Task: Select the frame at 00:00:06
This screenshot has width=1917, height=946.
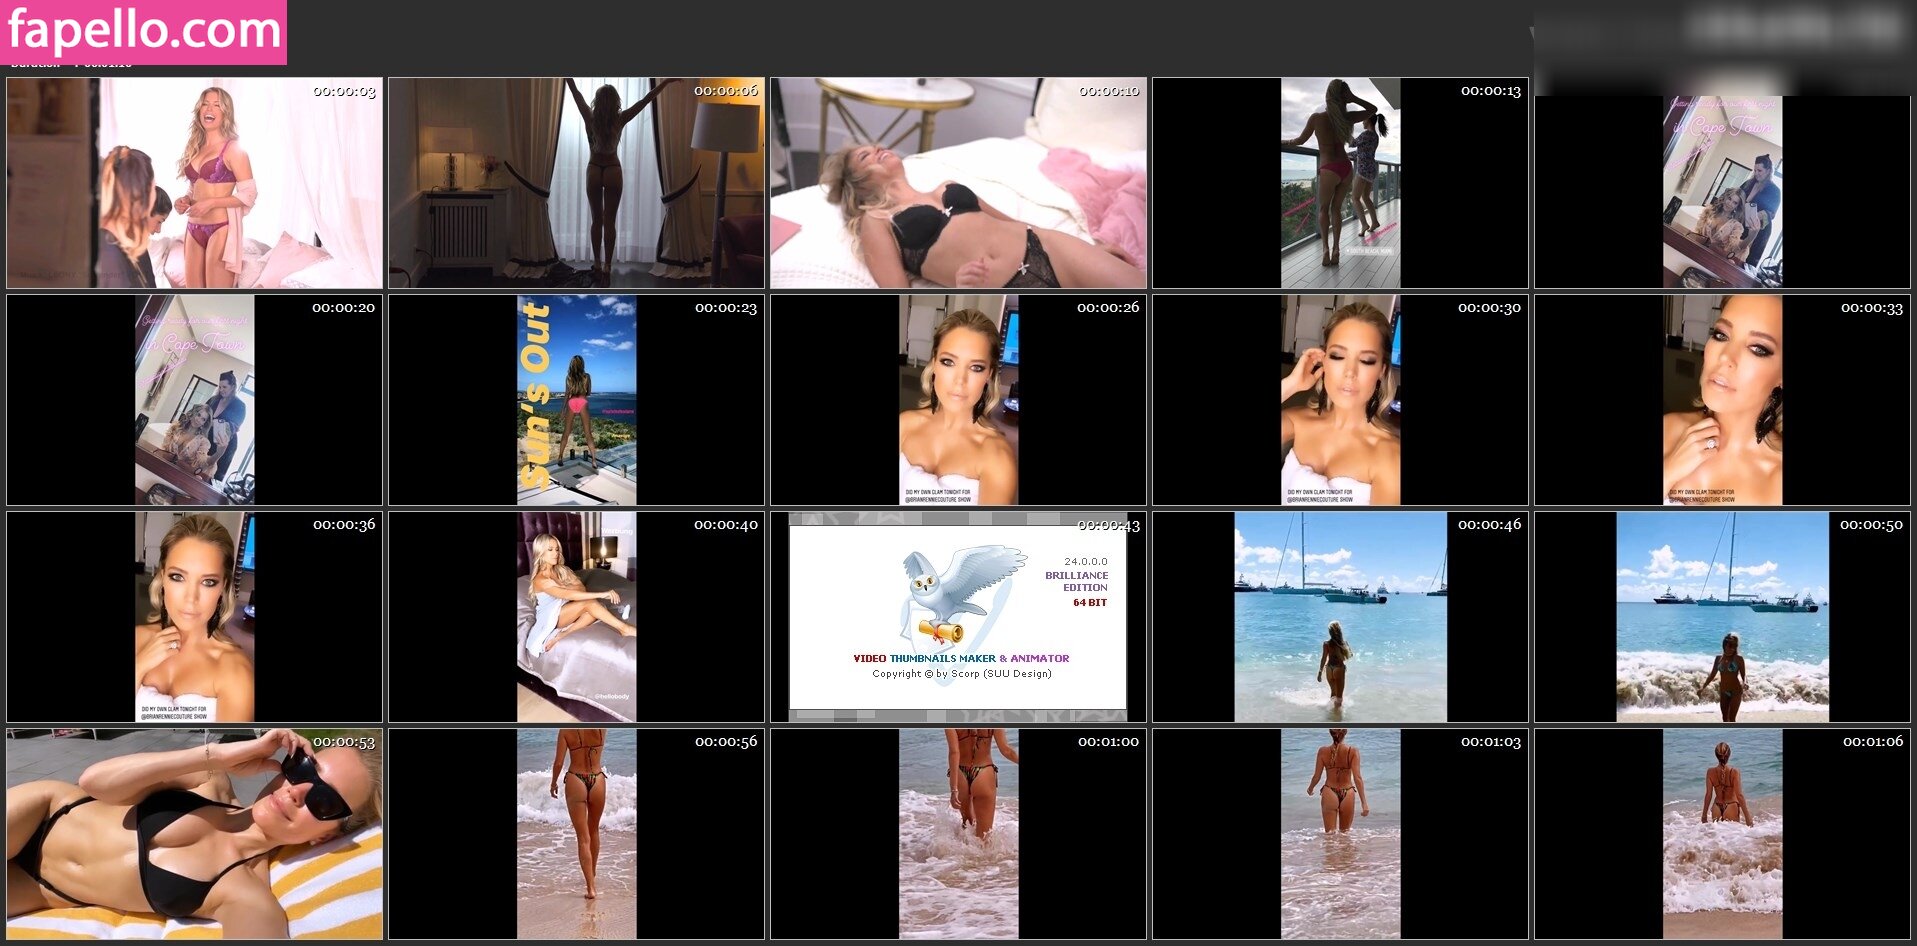Action: 576,183
